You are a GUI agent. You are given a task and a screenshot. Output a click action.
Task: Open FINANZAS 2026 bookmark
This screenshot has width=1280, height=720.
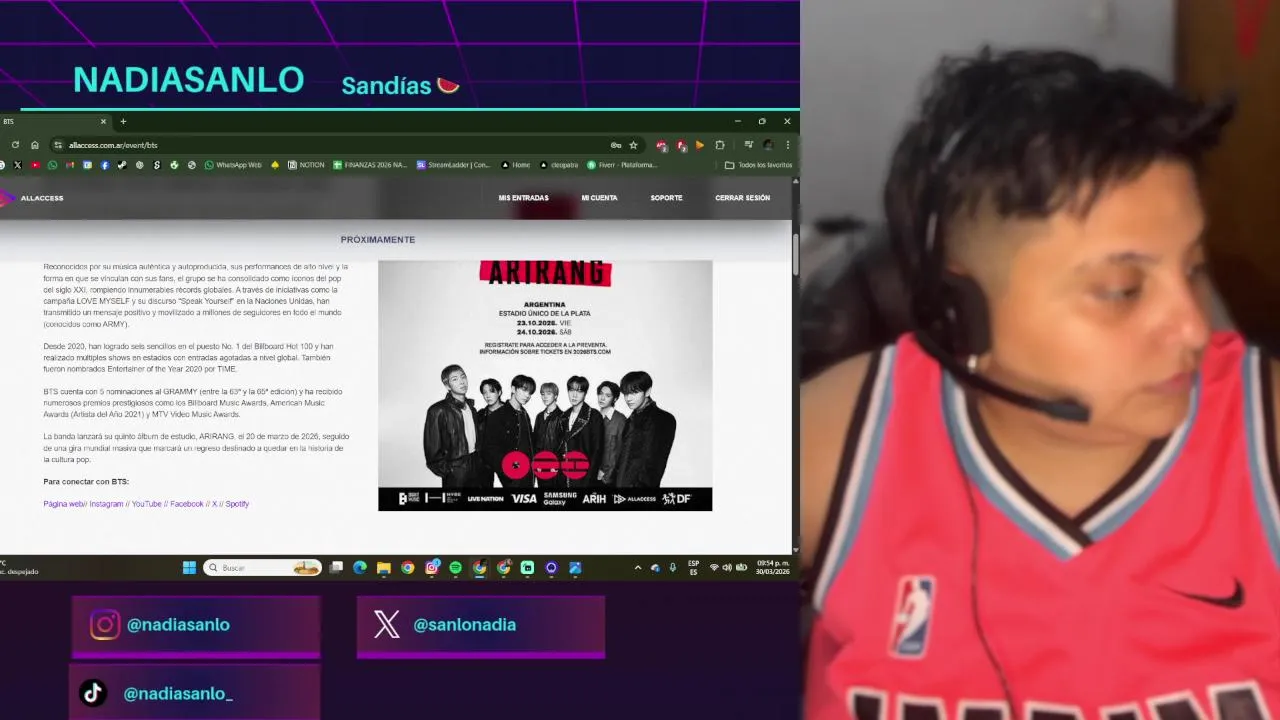coord(370,165)
